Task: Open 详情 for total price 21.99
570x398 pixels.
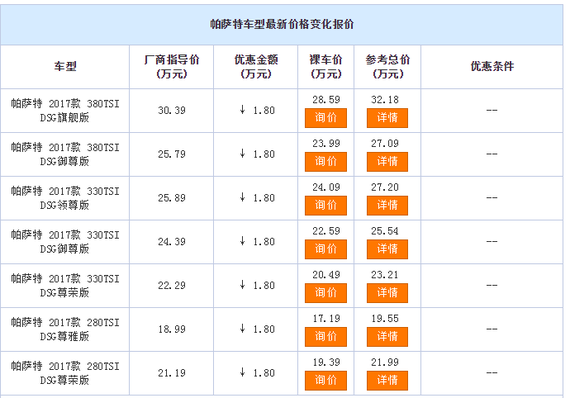Action: point(387,380)
